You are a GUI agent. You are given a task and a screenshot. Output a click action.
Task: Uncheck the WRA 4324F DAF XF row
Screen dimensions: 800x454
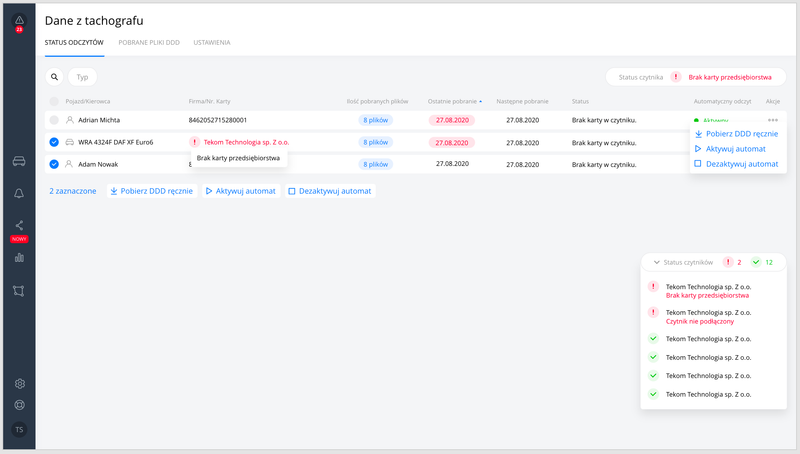[x=54, y=142]
